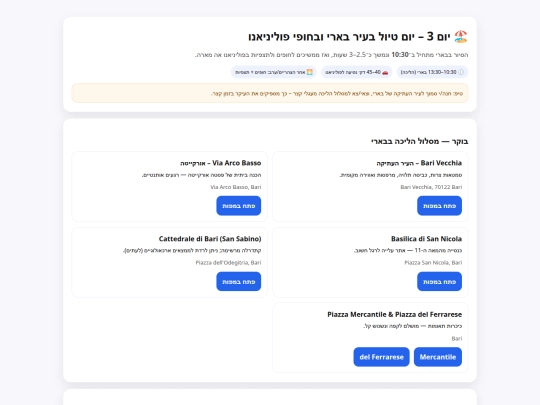Click the car icon in the 40–45 minute drive chip
Image resolution: width=540 pixels, height=405 pixels.
pyautogui.click(x=385, y=72)
